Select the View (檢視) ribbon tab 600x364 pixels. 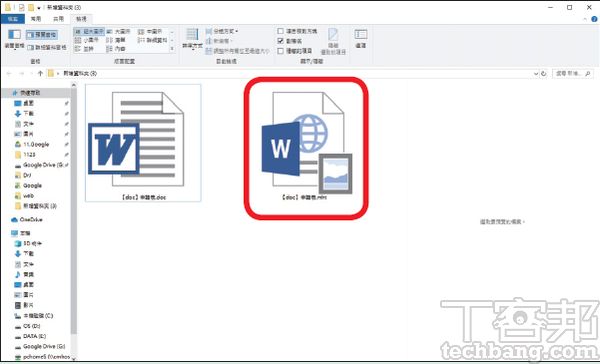(x=81, y=19)
